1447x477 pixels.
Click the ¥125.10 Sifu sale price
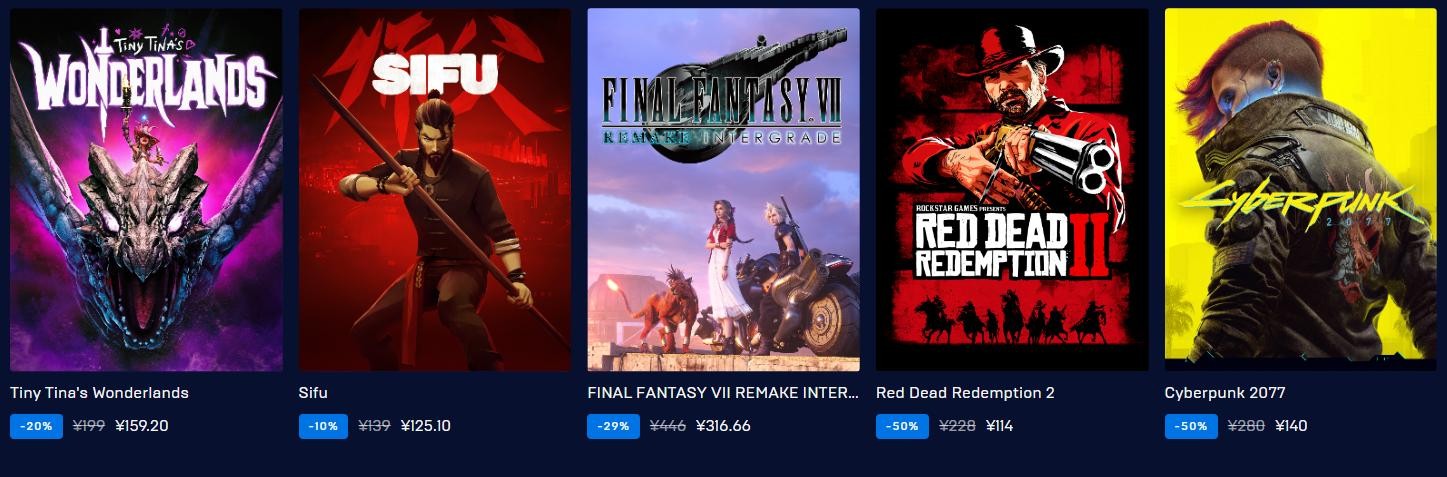coord(425,426)
